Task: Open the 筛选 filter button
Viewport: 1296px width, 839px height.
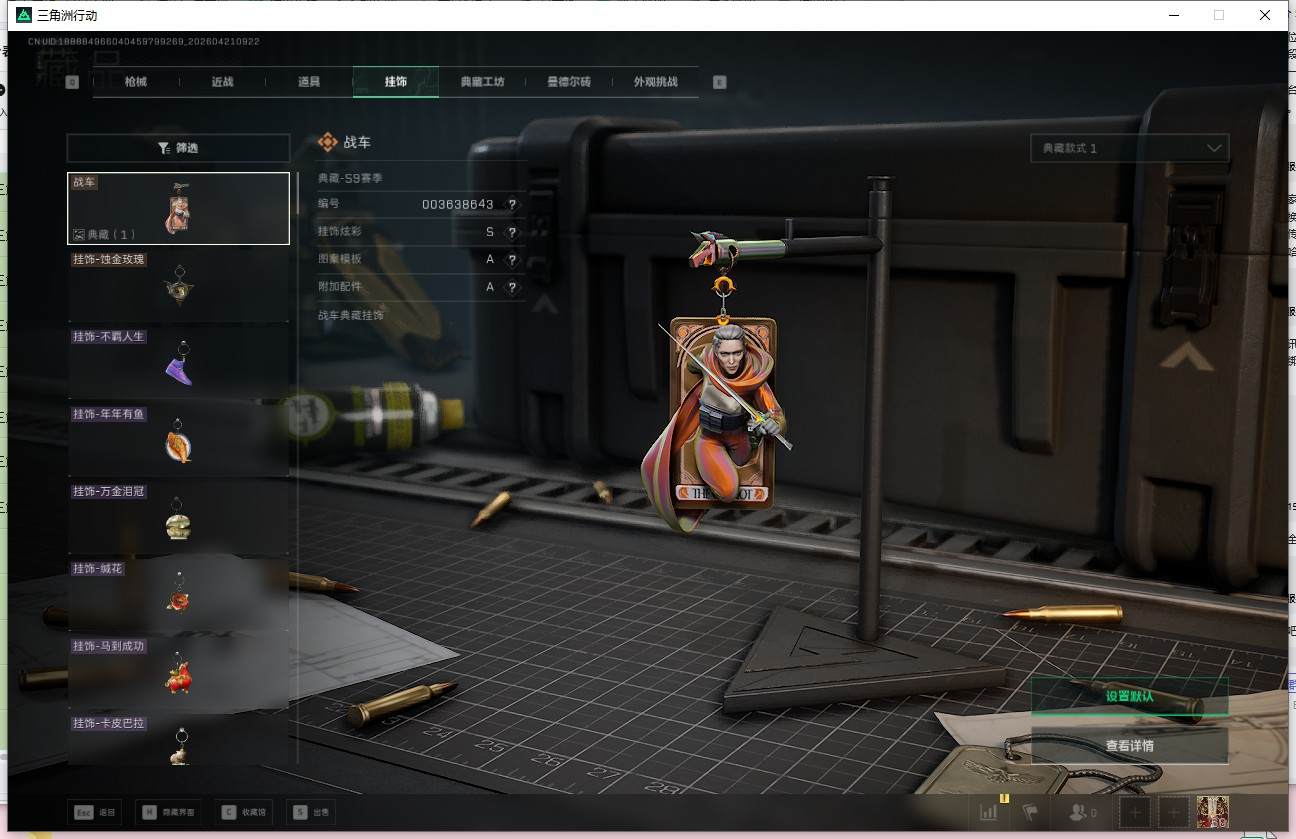Action: click(x=178, y=148)
